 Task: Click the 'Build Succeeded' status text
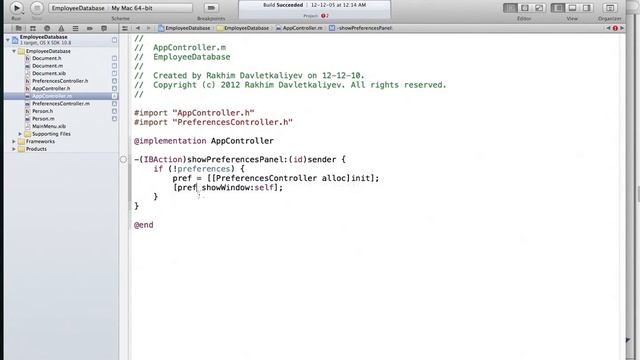[x=283, y=5]
